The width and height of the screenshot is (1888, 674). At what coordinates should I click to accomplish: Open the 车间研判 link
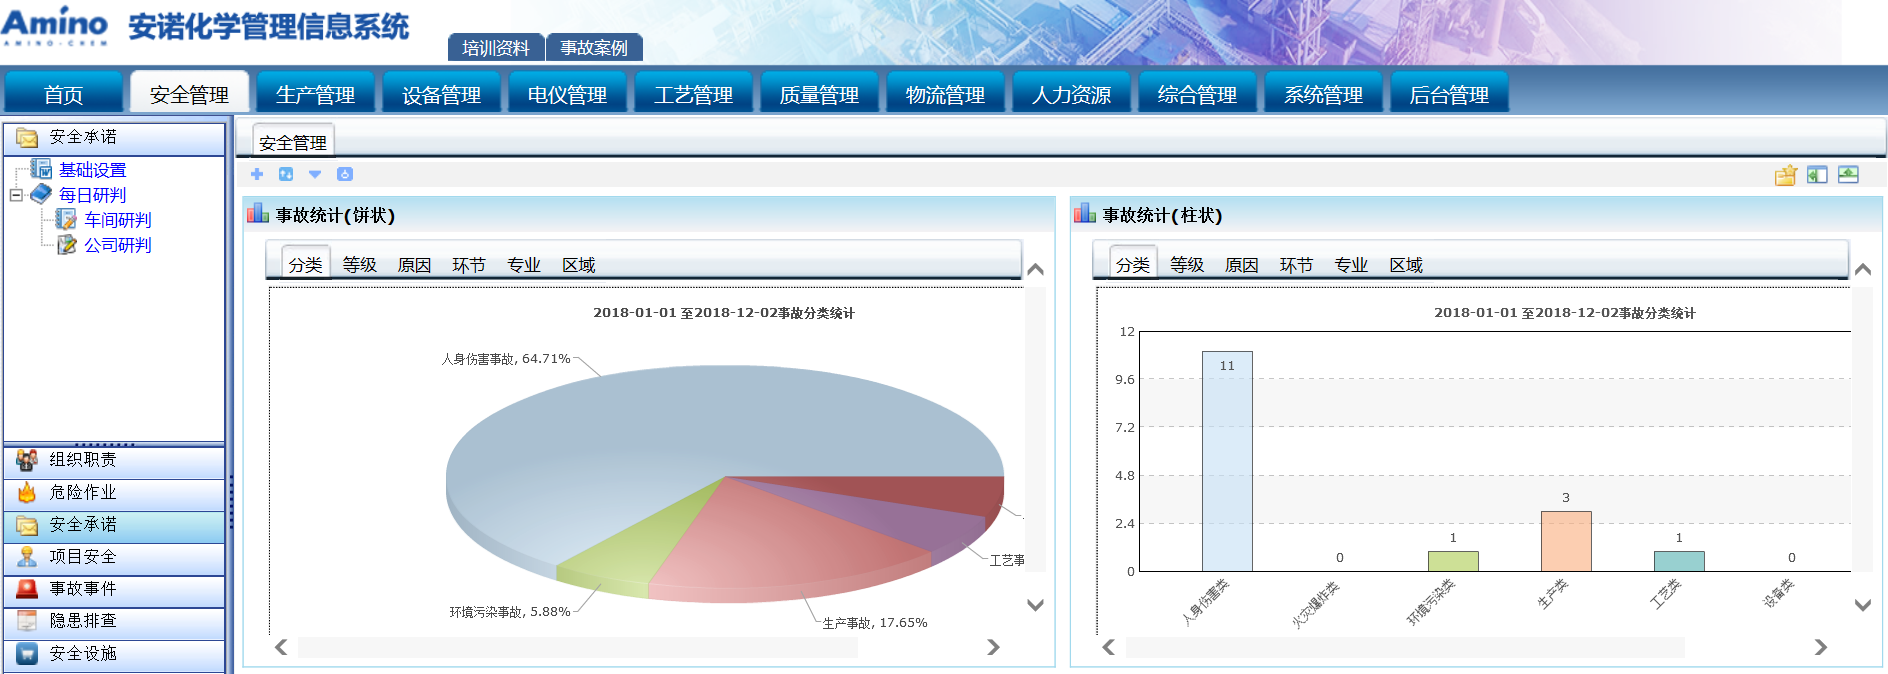tap(117, 220)
